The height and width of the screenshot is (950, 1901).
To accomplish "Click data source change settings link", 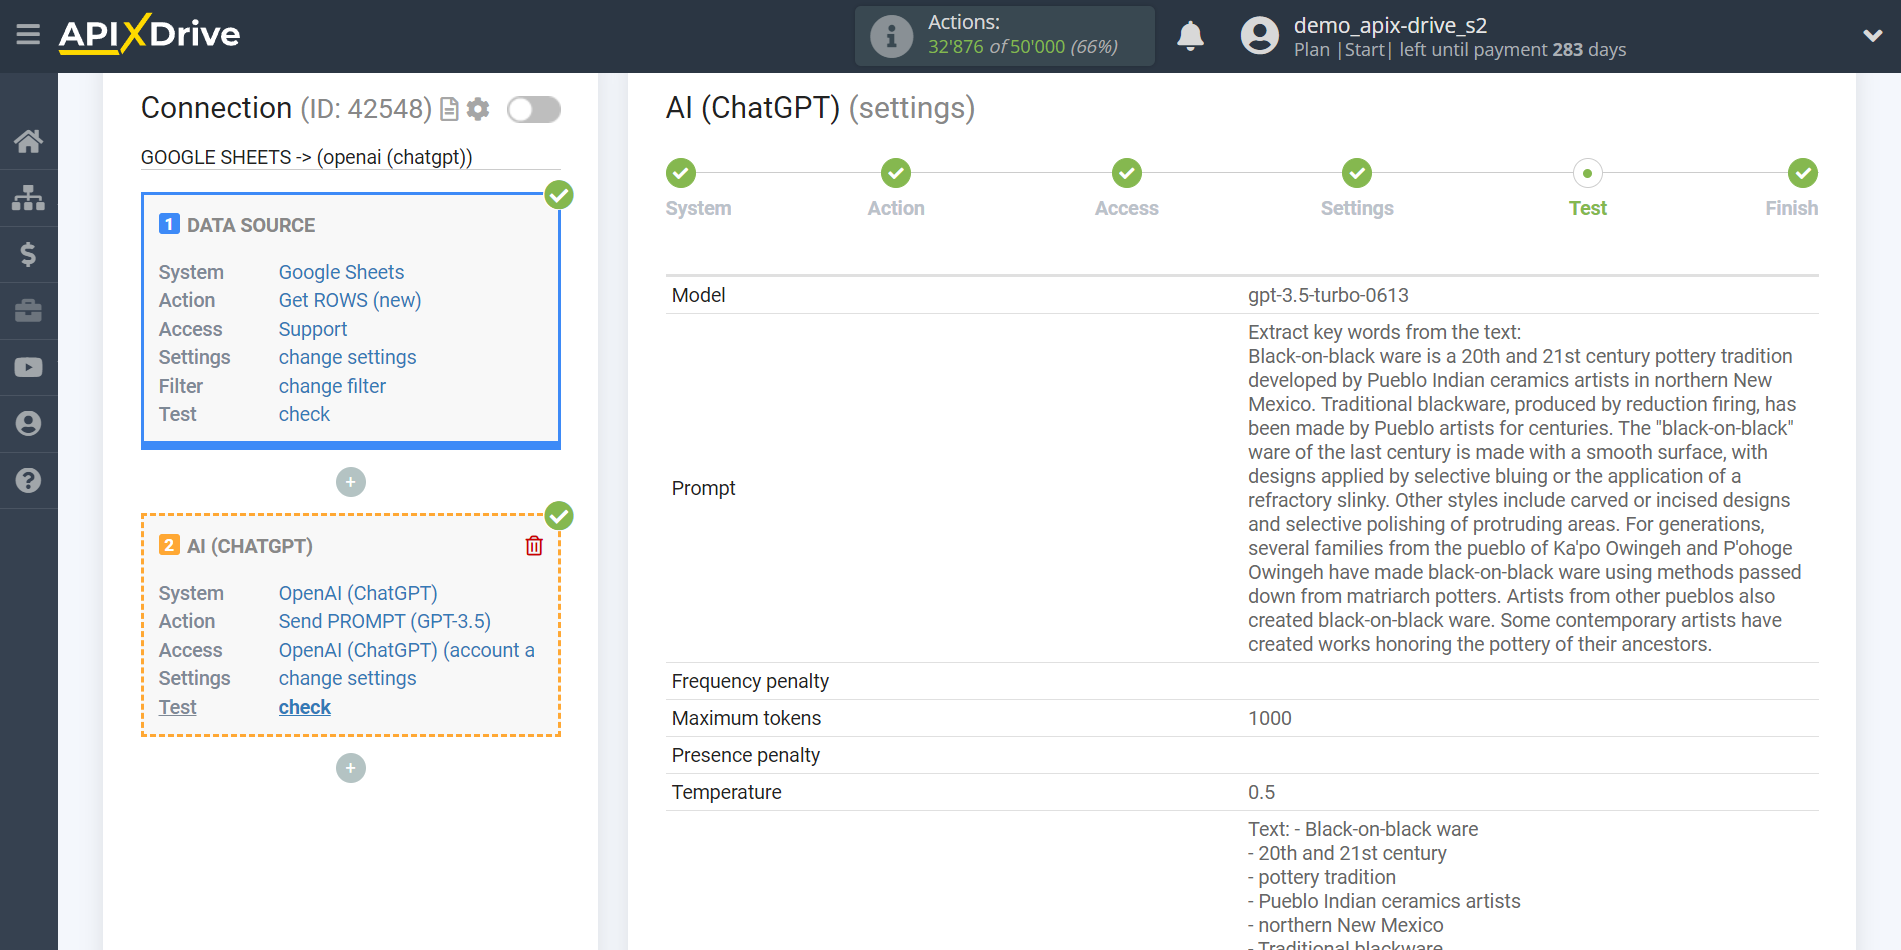I will click(347, 357).
